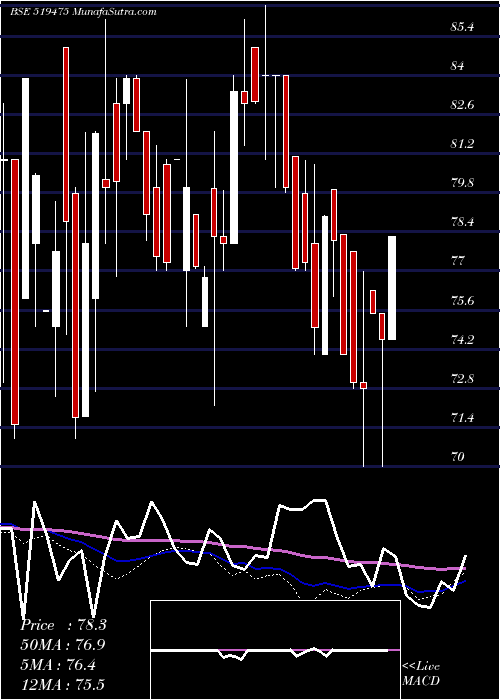This screenshot has height=700, width=500.
Task: Click the 81.2 price axis label
Action: coord(462,144)
